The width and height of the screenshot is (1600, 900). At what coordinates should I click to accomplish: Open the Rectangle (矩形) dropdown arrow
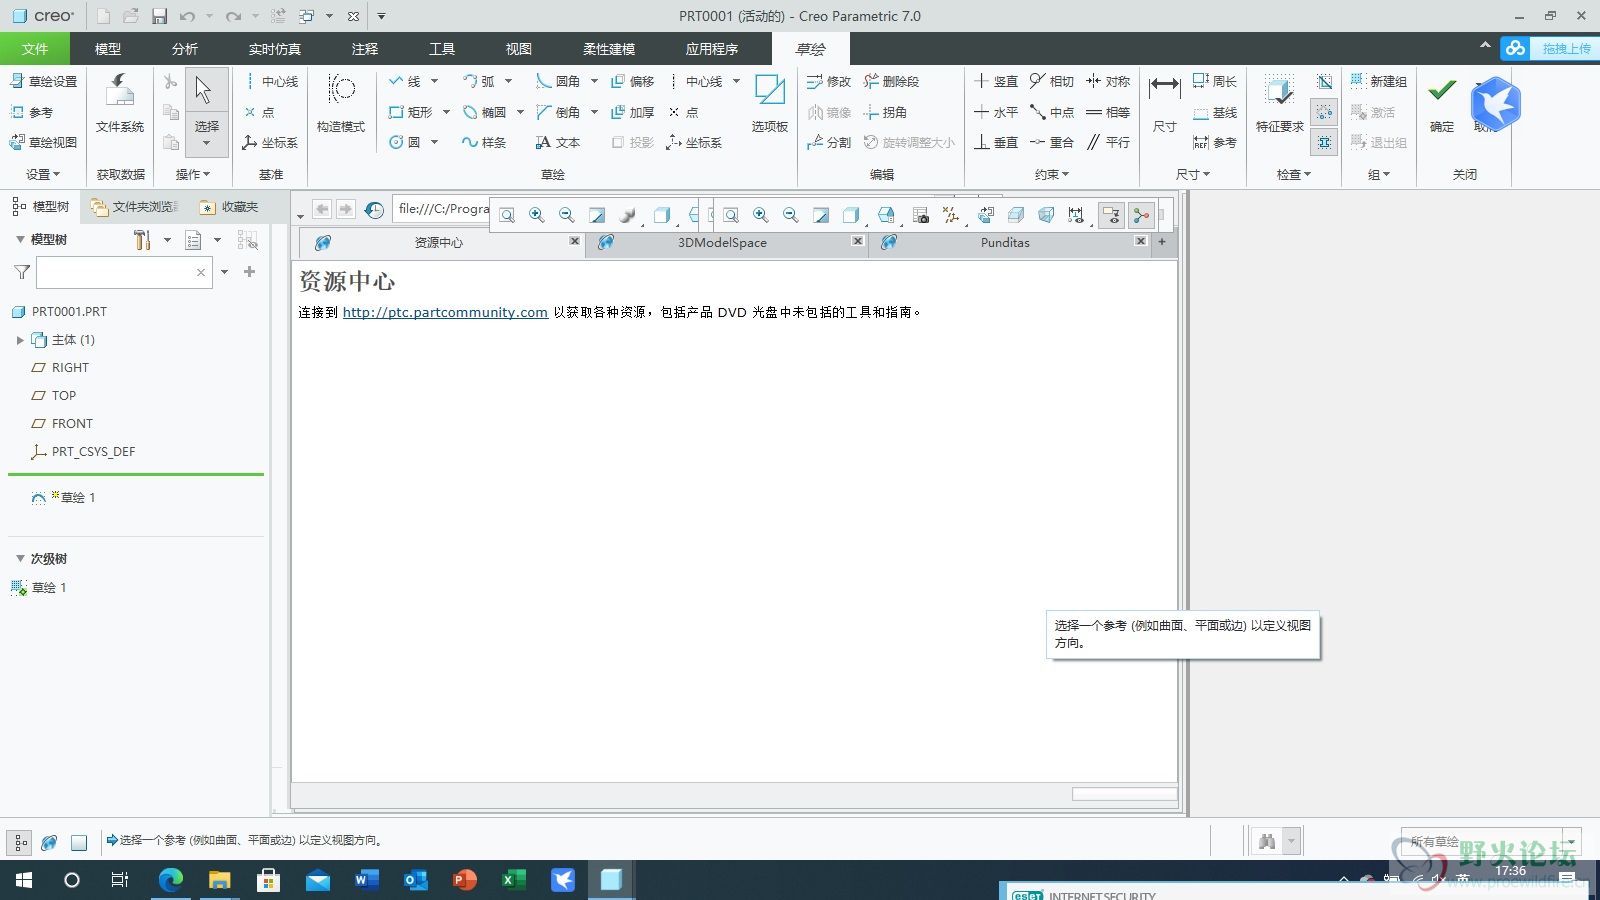click(x=446, y=112)
